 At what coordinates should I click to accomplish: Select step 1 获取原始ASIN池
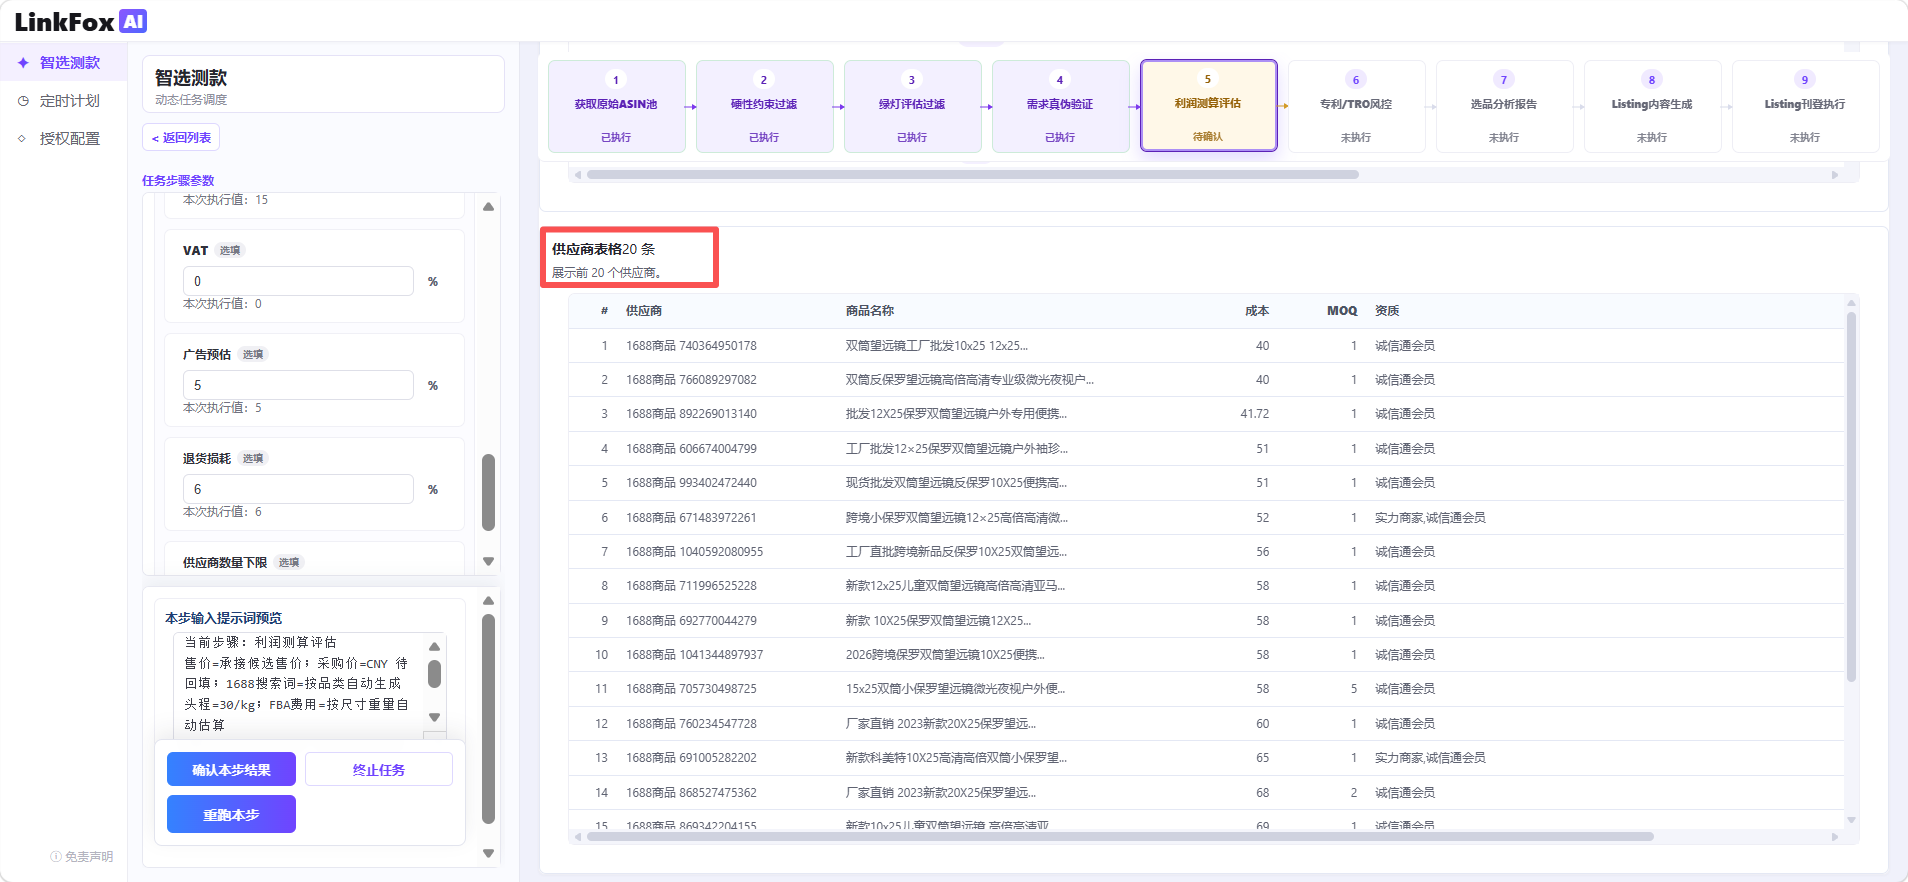click(616, 106)
